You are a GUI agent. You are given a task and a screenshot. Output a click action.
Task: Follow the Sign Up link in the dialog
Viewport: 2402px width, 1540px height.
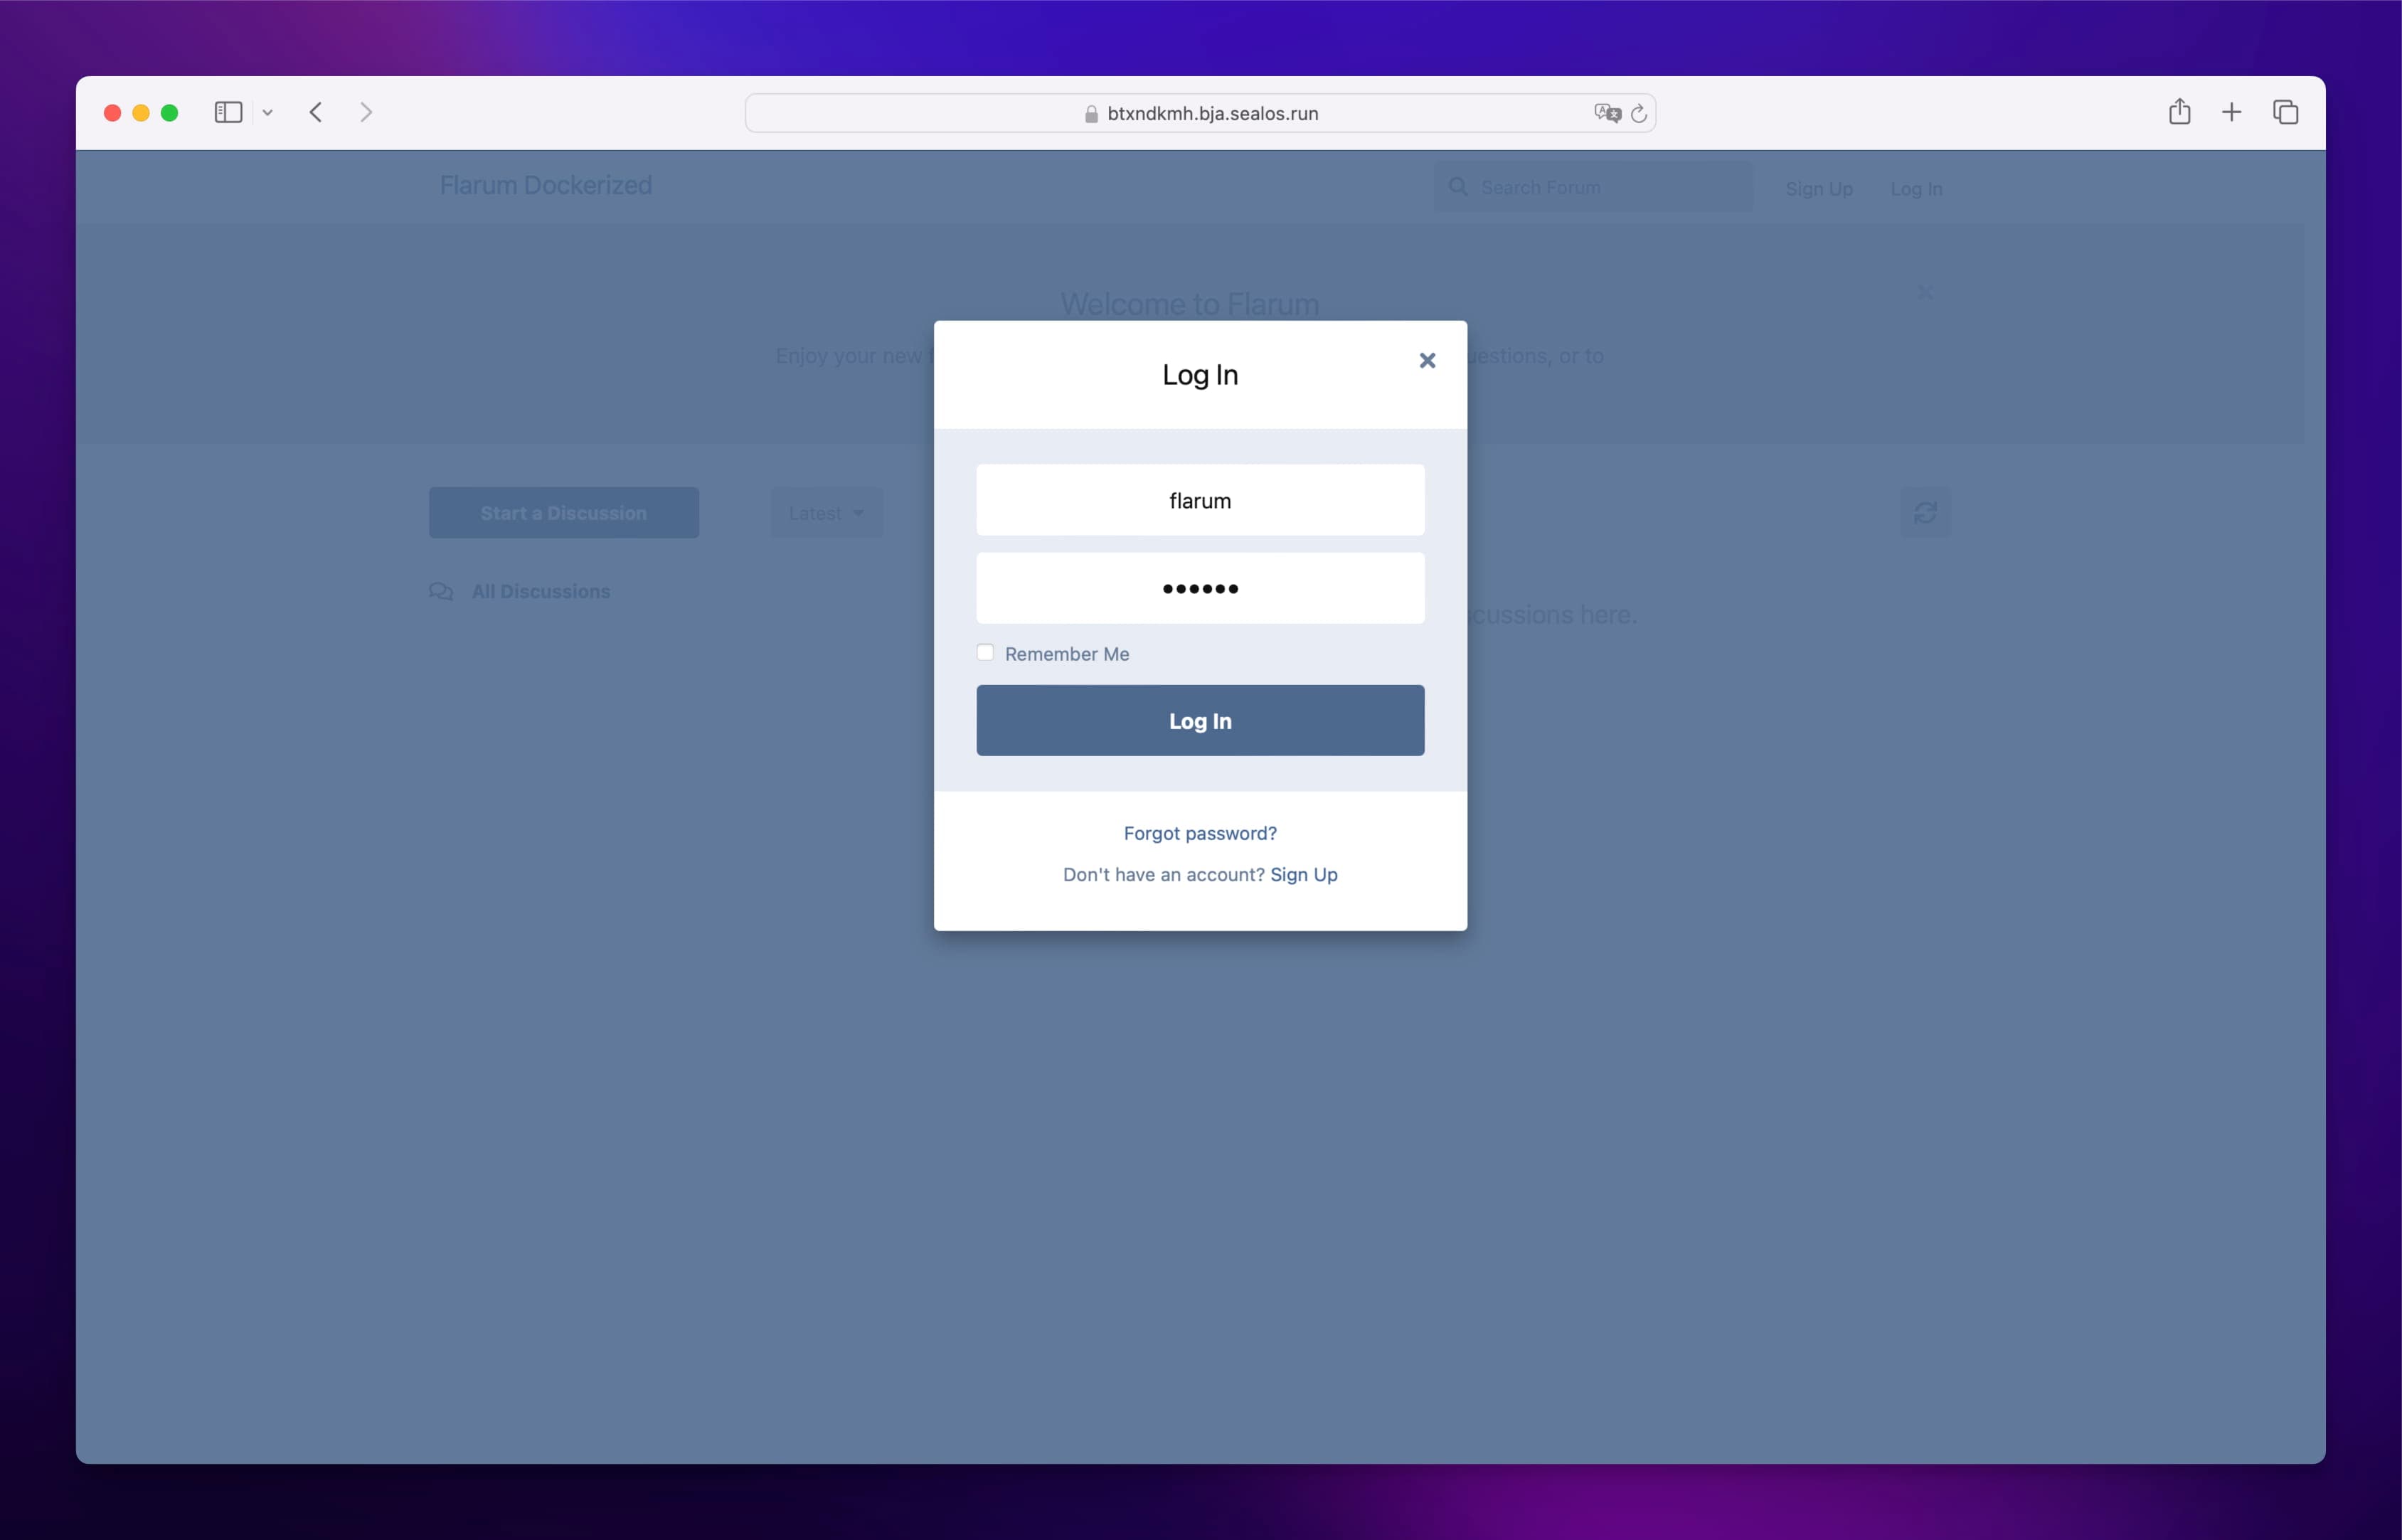point(1303,874)
